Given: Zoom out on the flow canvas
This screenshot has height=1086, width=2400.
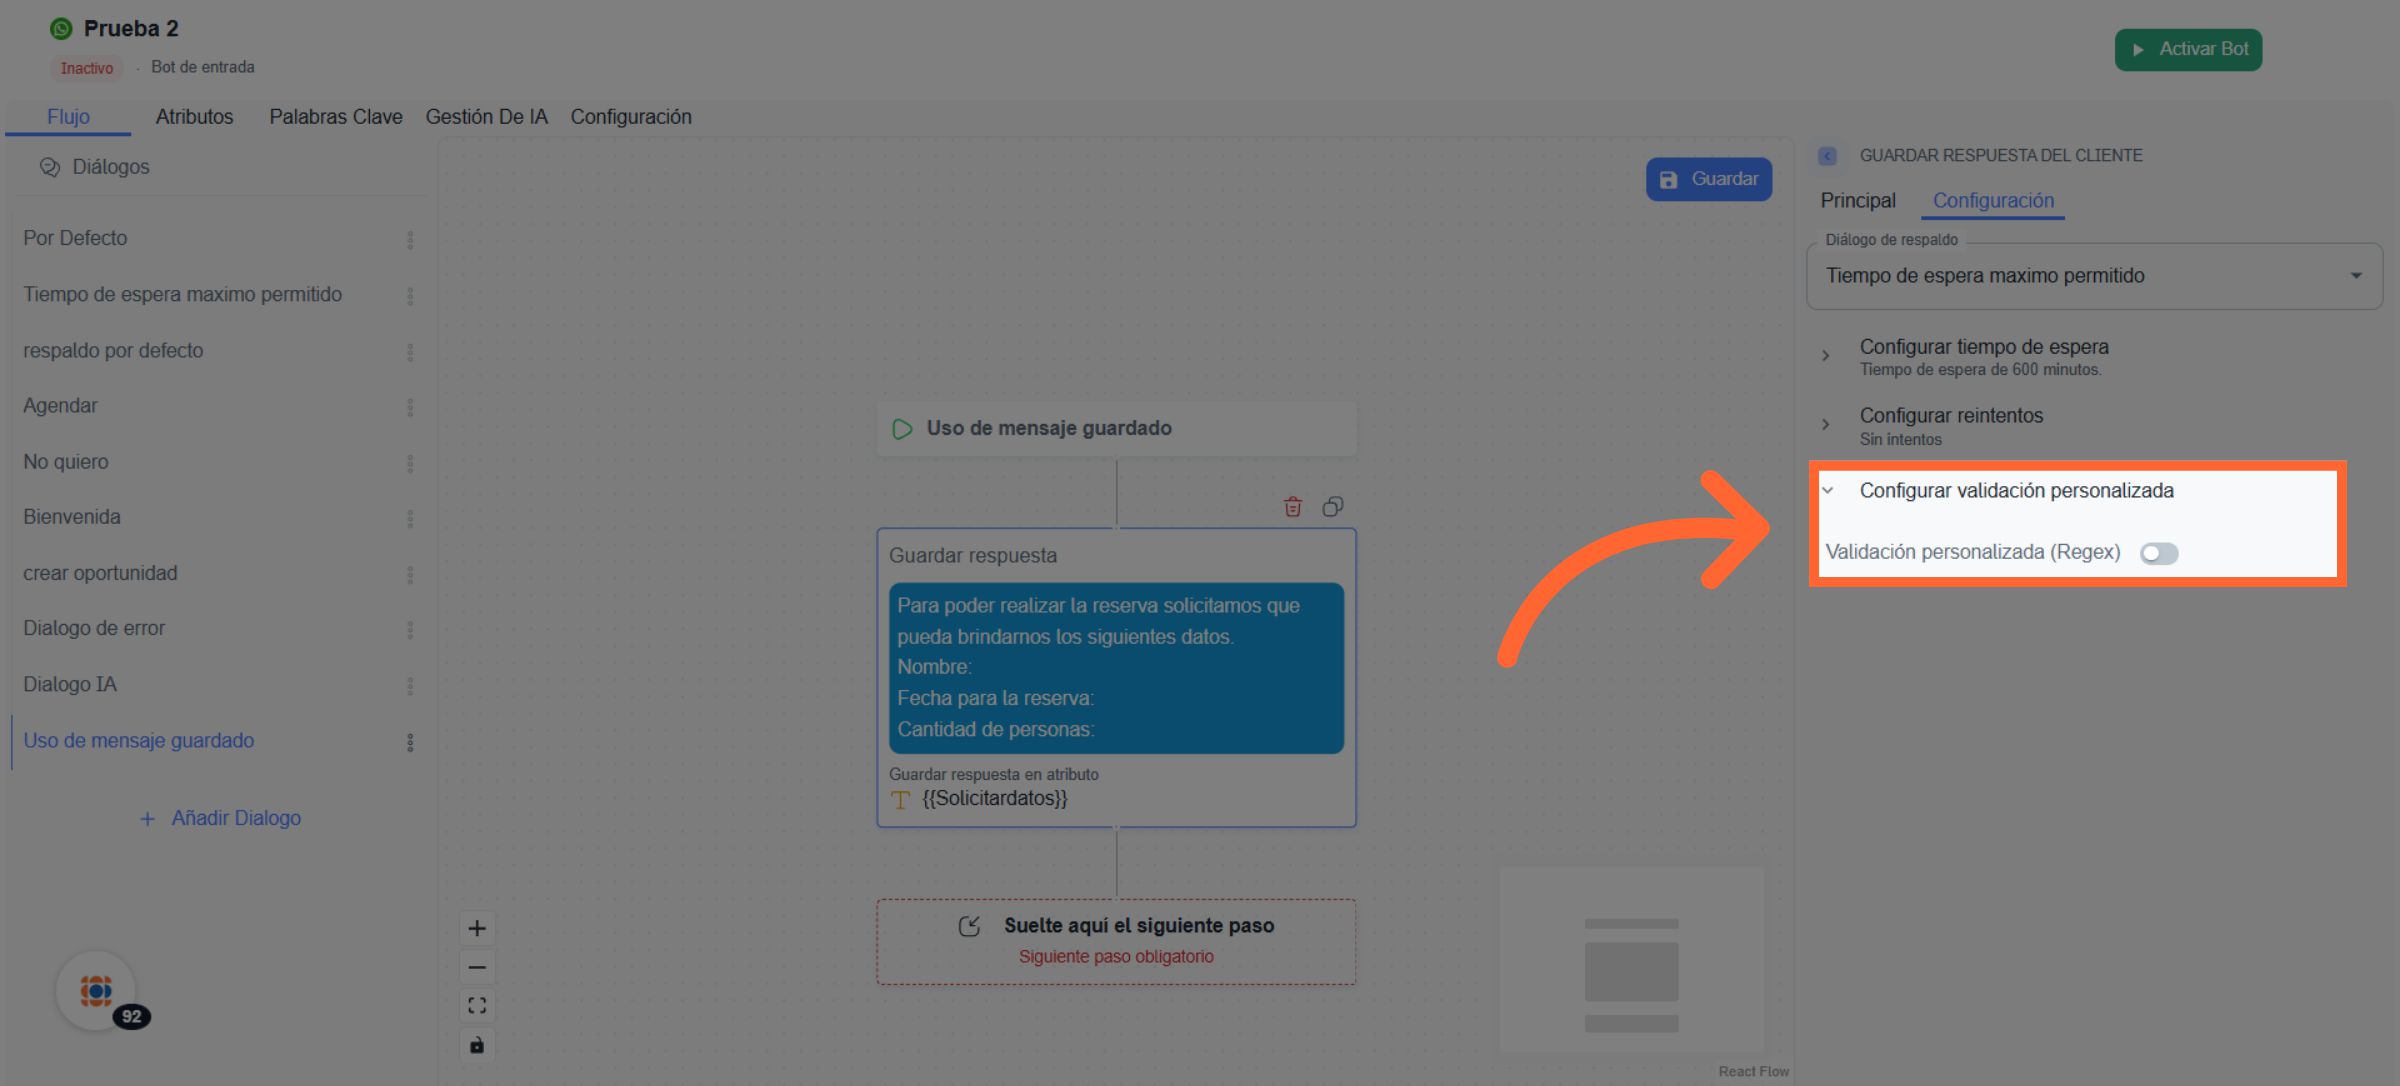Looking at the screenshot, I should tap(477, 967).
